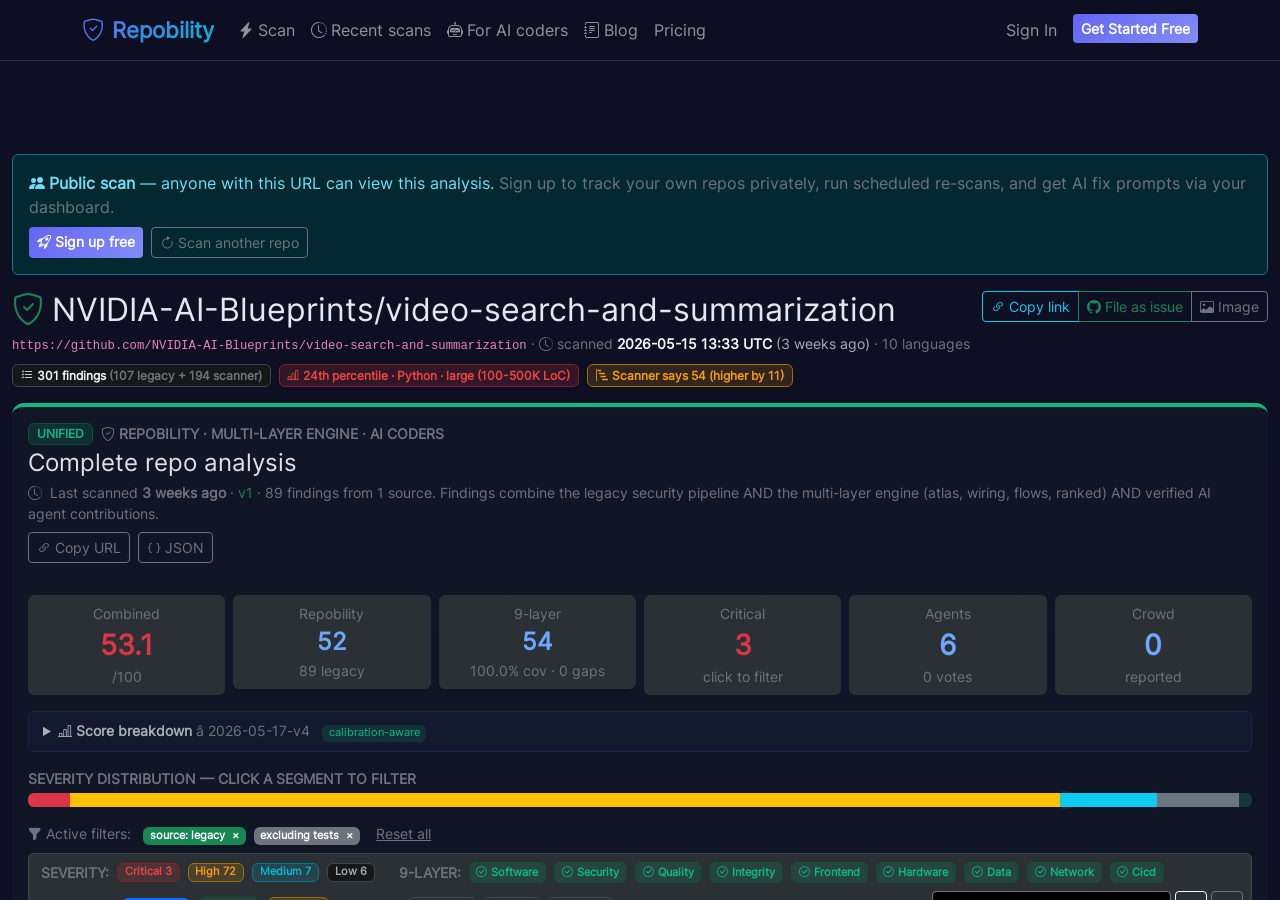
Task: Filter by yellow high severity bar segment
Action: [565, 800]
